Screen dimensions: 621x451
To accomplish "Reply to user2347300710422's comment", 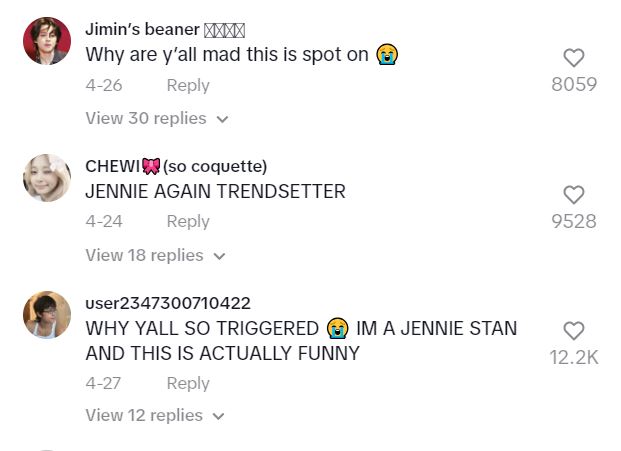I will [x=188, y=383].
